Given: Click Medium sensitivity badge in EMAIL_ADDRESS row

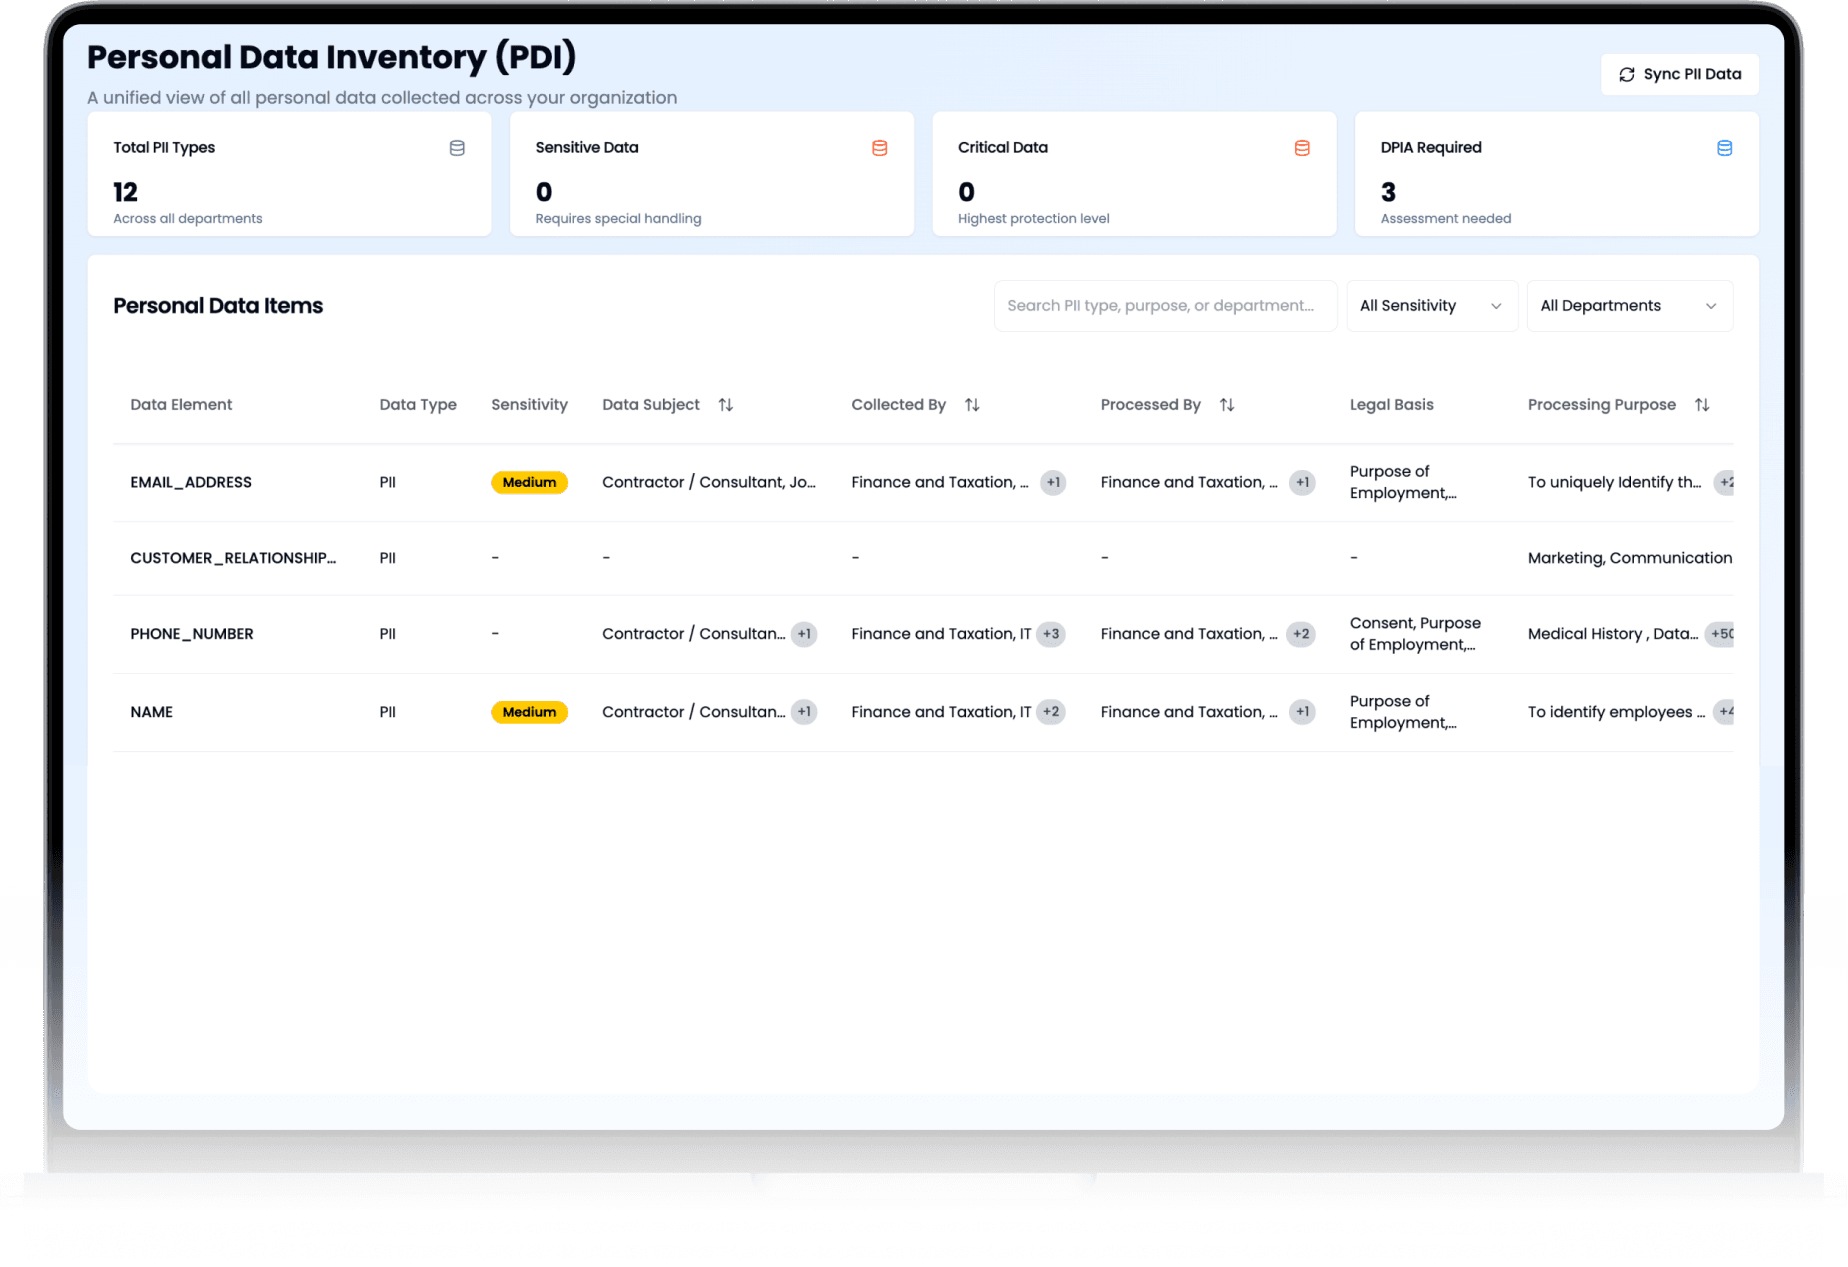Looking at the screenshot, I should (x=529, y=483).
